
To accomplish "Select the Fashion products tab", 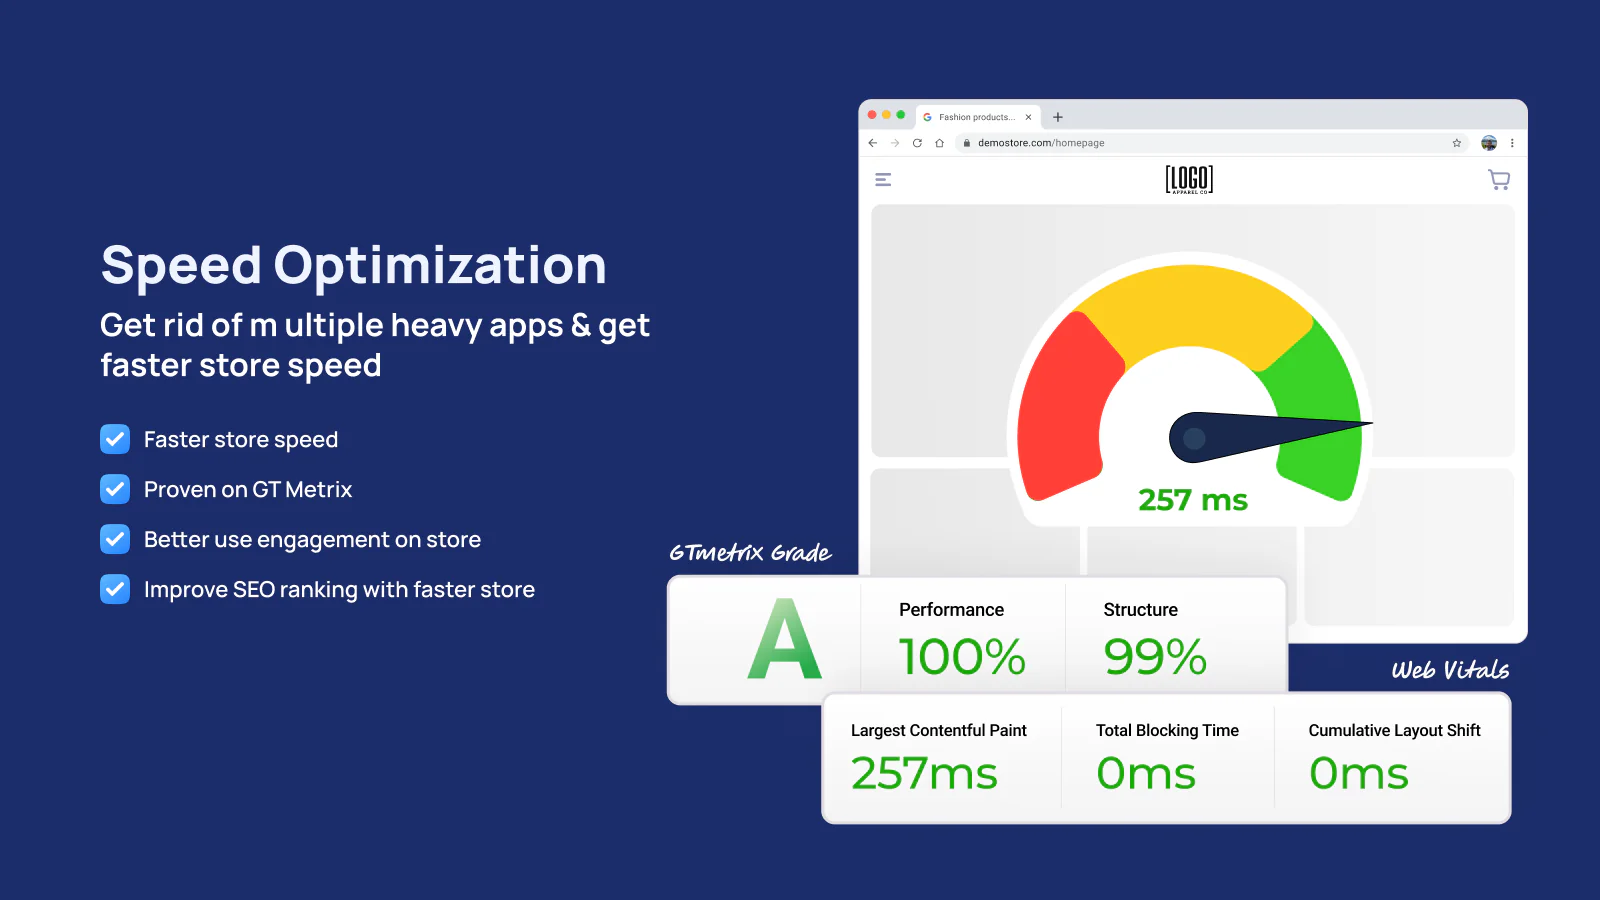I will pyautogui.click(x=978, y=117).
